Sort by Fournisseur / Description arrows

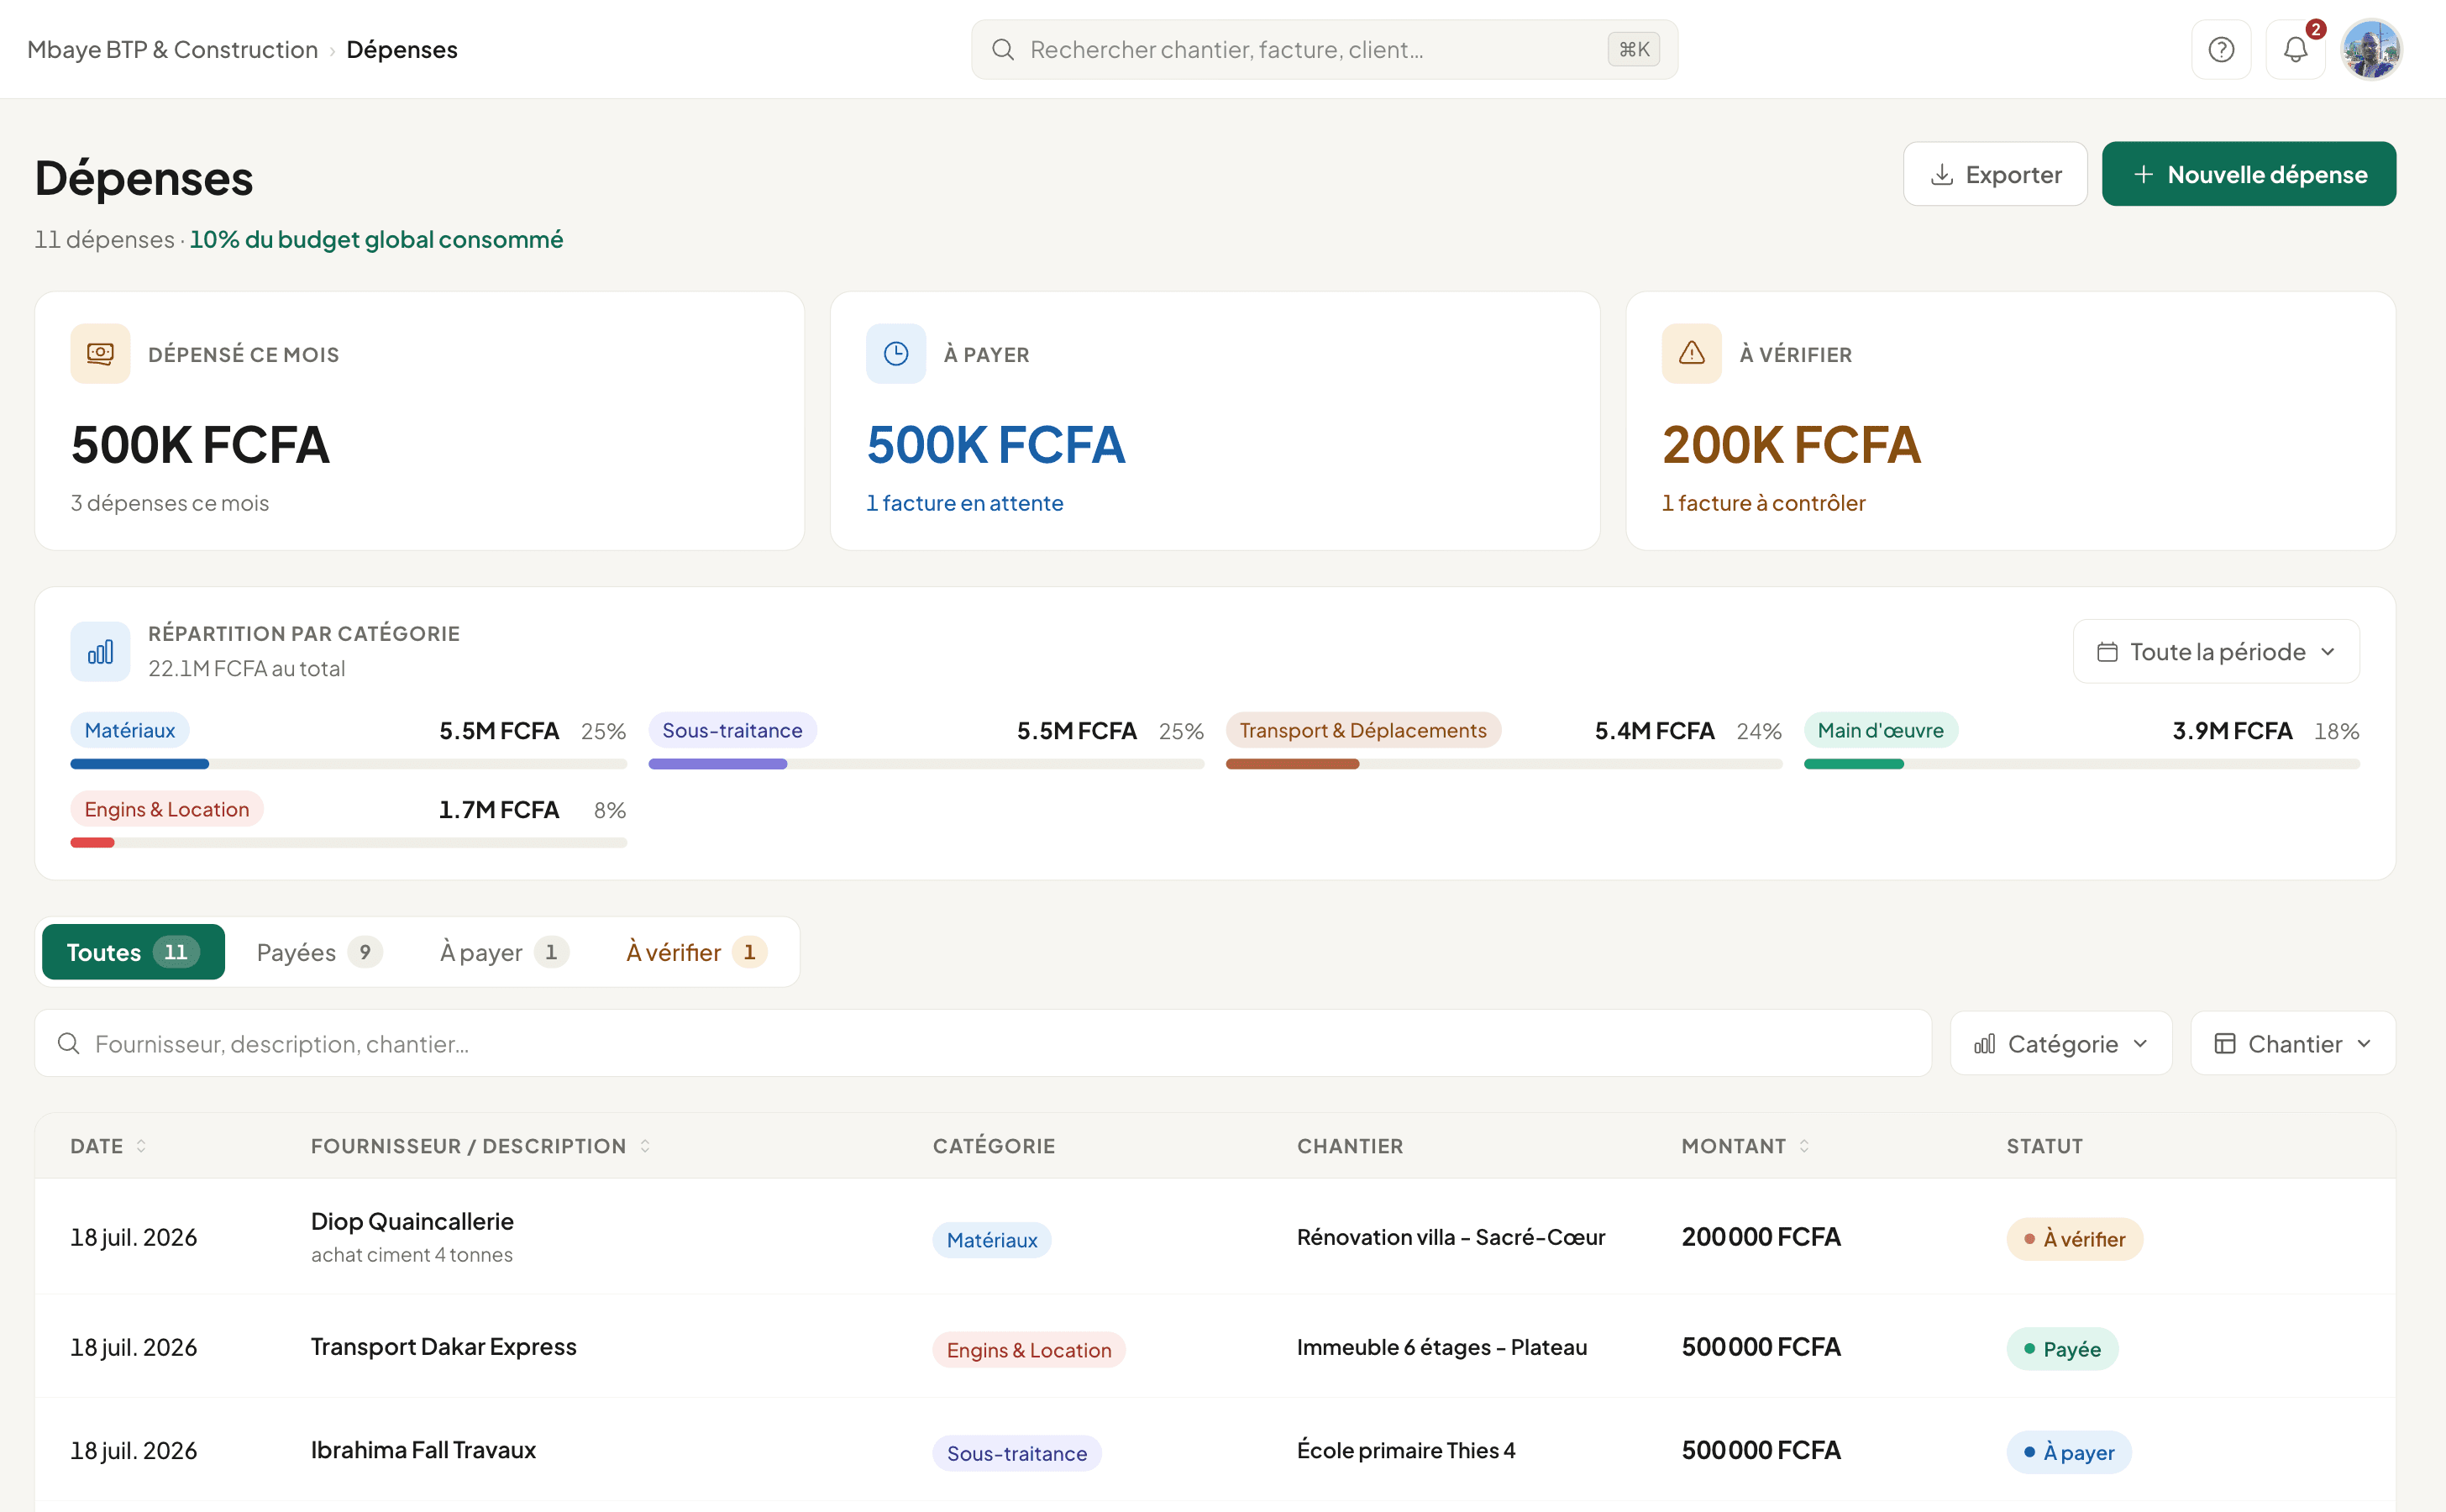click(x=645, y=1146)
